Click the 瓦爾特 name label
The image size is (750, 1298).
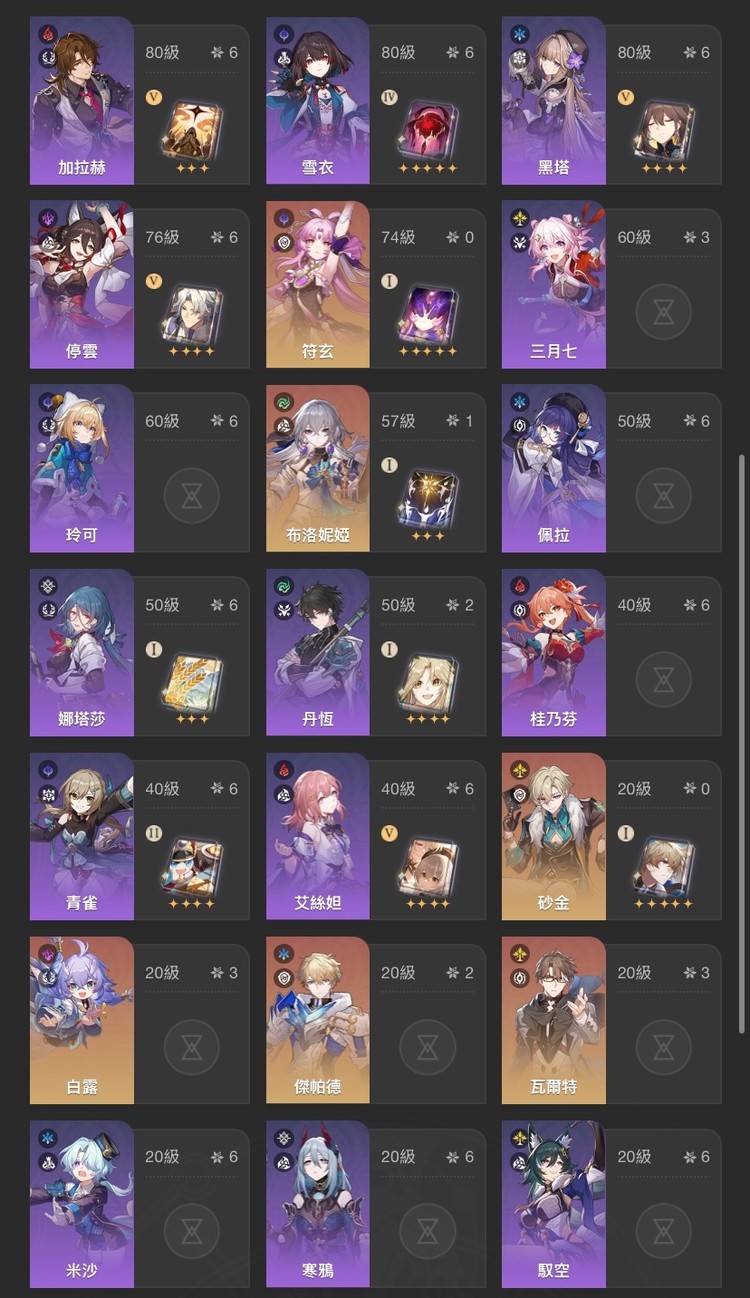click(x=553, y=1086)
